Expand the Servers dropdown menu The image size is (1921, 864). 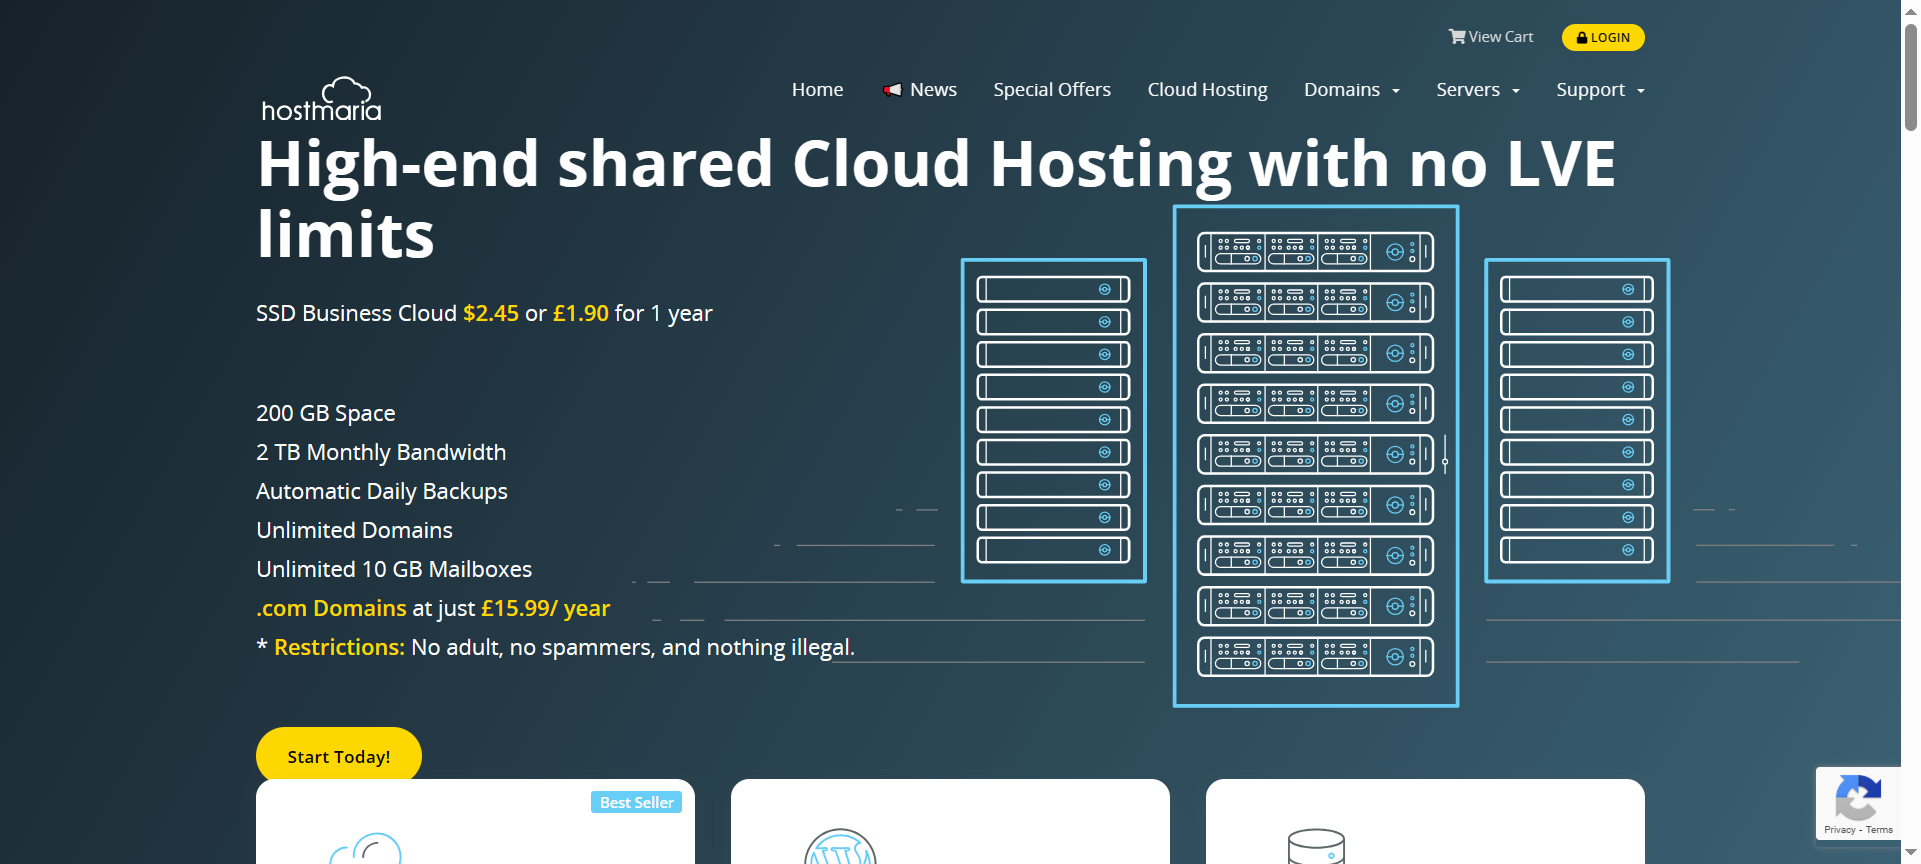pos(1477,90)
